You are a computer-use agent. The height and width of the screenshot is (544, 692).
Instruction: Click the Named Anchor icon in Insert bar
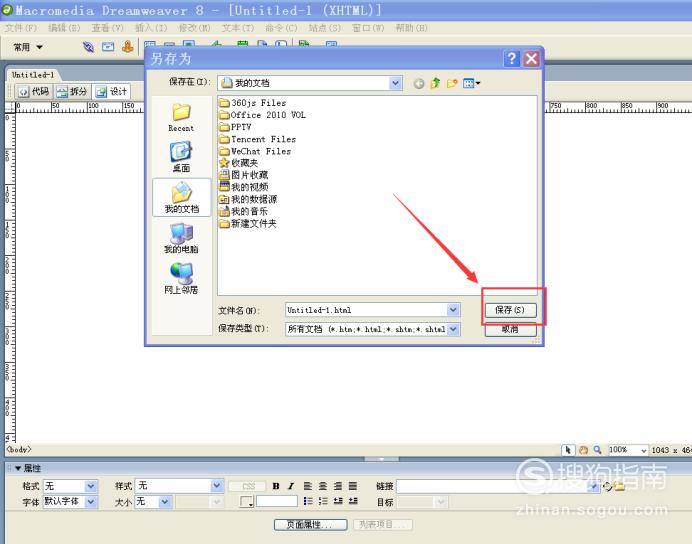128,46
